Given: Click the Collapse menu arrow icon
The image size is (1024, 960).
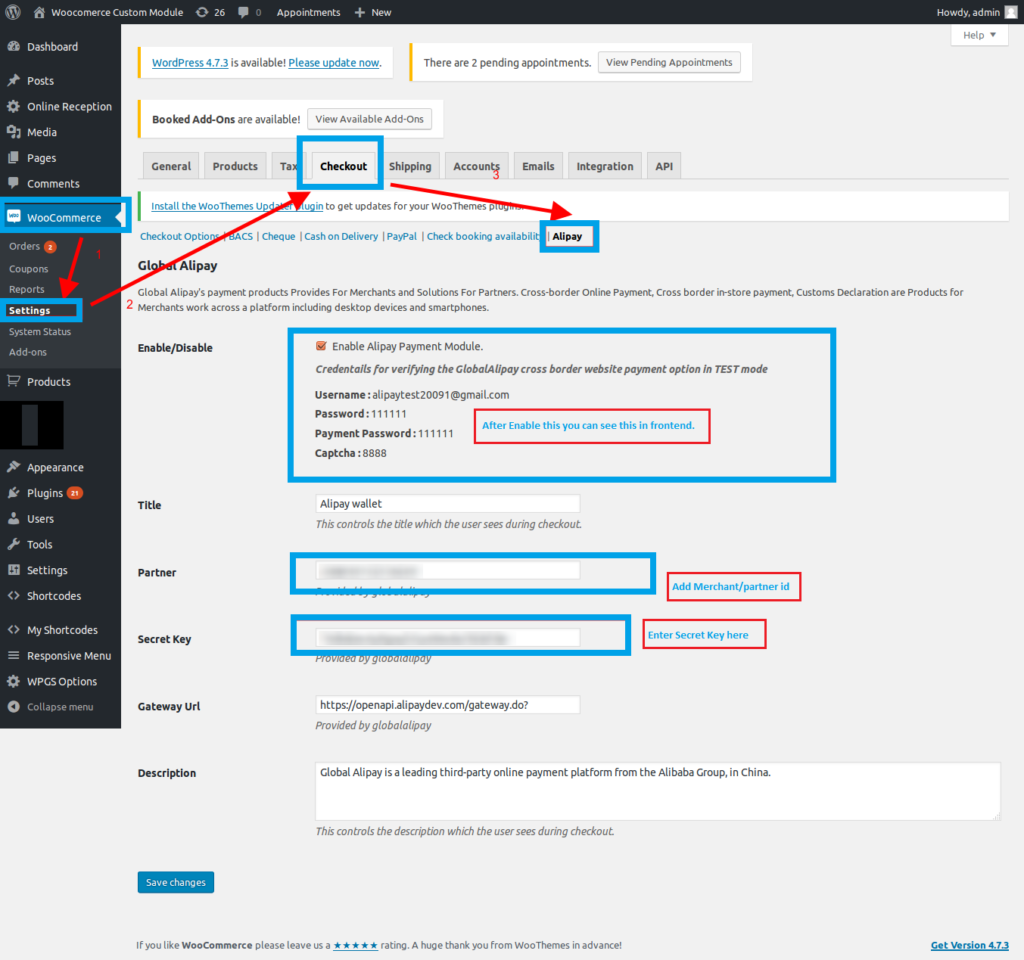Looking at the screenshot, I should (13, 707).
